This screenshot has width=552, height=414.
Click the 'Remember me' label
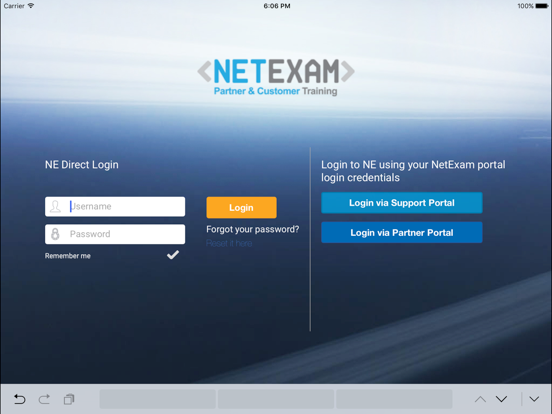click(68, 256)
